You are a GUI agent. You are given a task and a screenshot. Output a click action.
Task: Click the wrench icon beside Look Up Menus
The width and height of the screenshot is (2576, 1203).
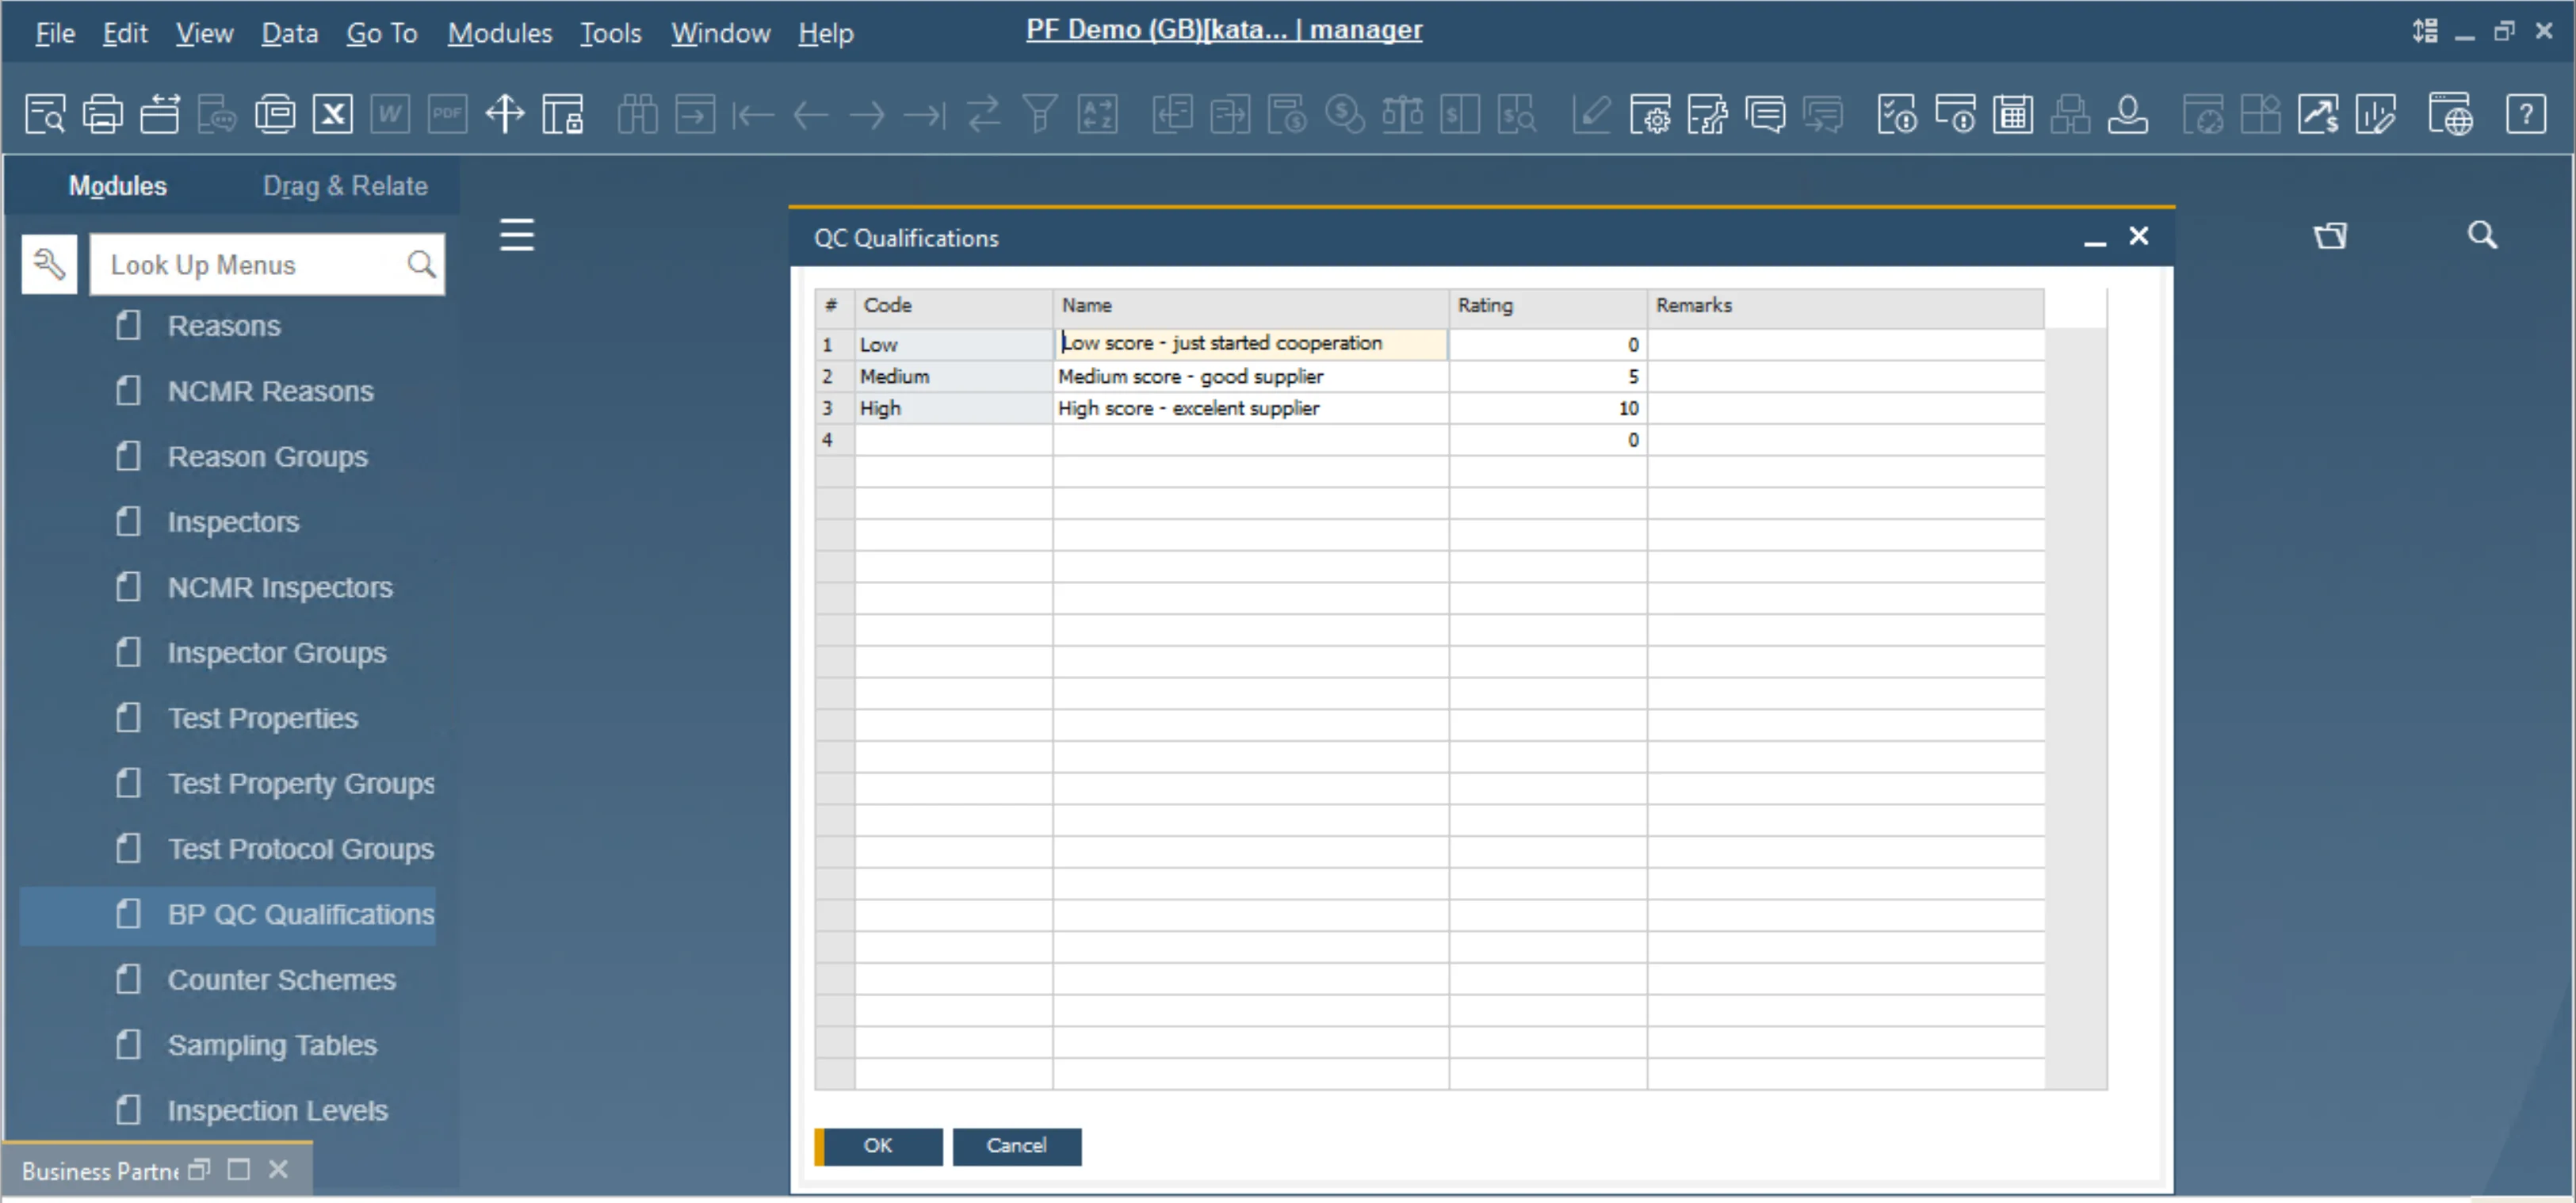click(49, 265)
